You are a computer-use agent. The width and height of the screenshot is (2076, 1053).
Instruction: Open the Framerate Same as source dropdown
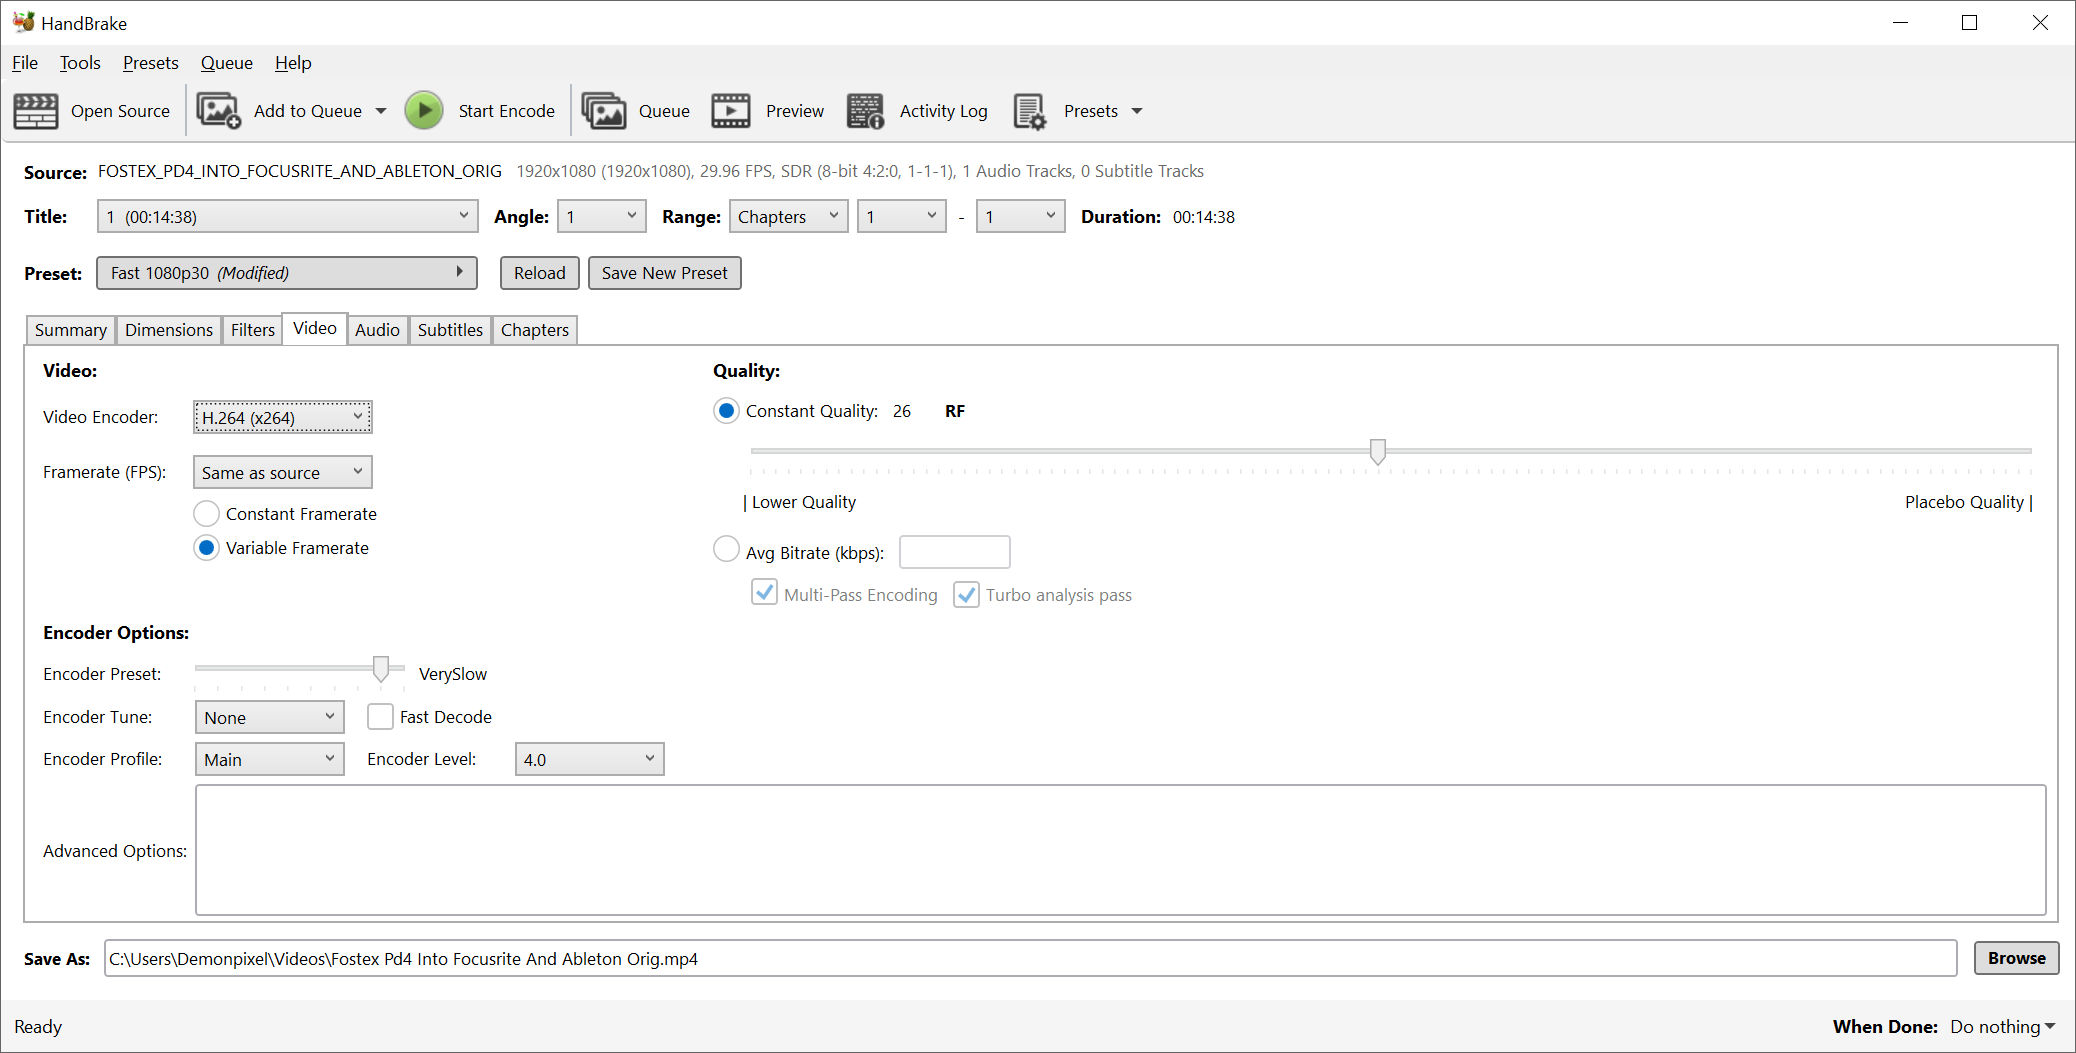(x=283, y=472)
